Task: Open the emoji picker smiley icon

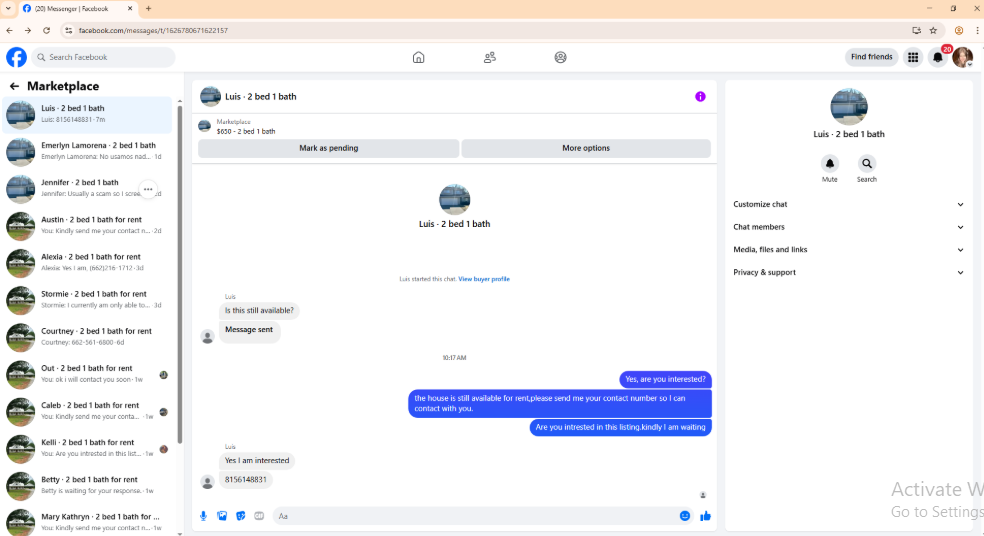Action: (685, 516)
